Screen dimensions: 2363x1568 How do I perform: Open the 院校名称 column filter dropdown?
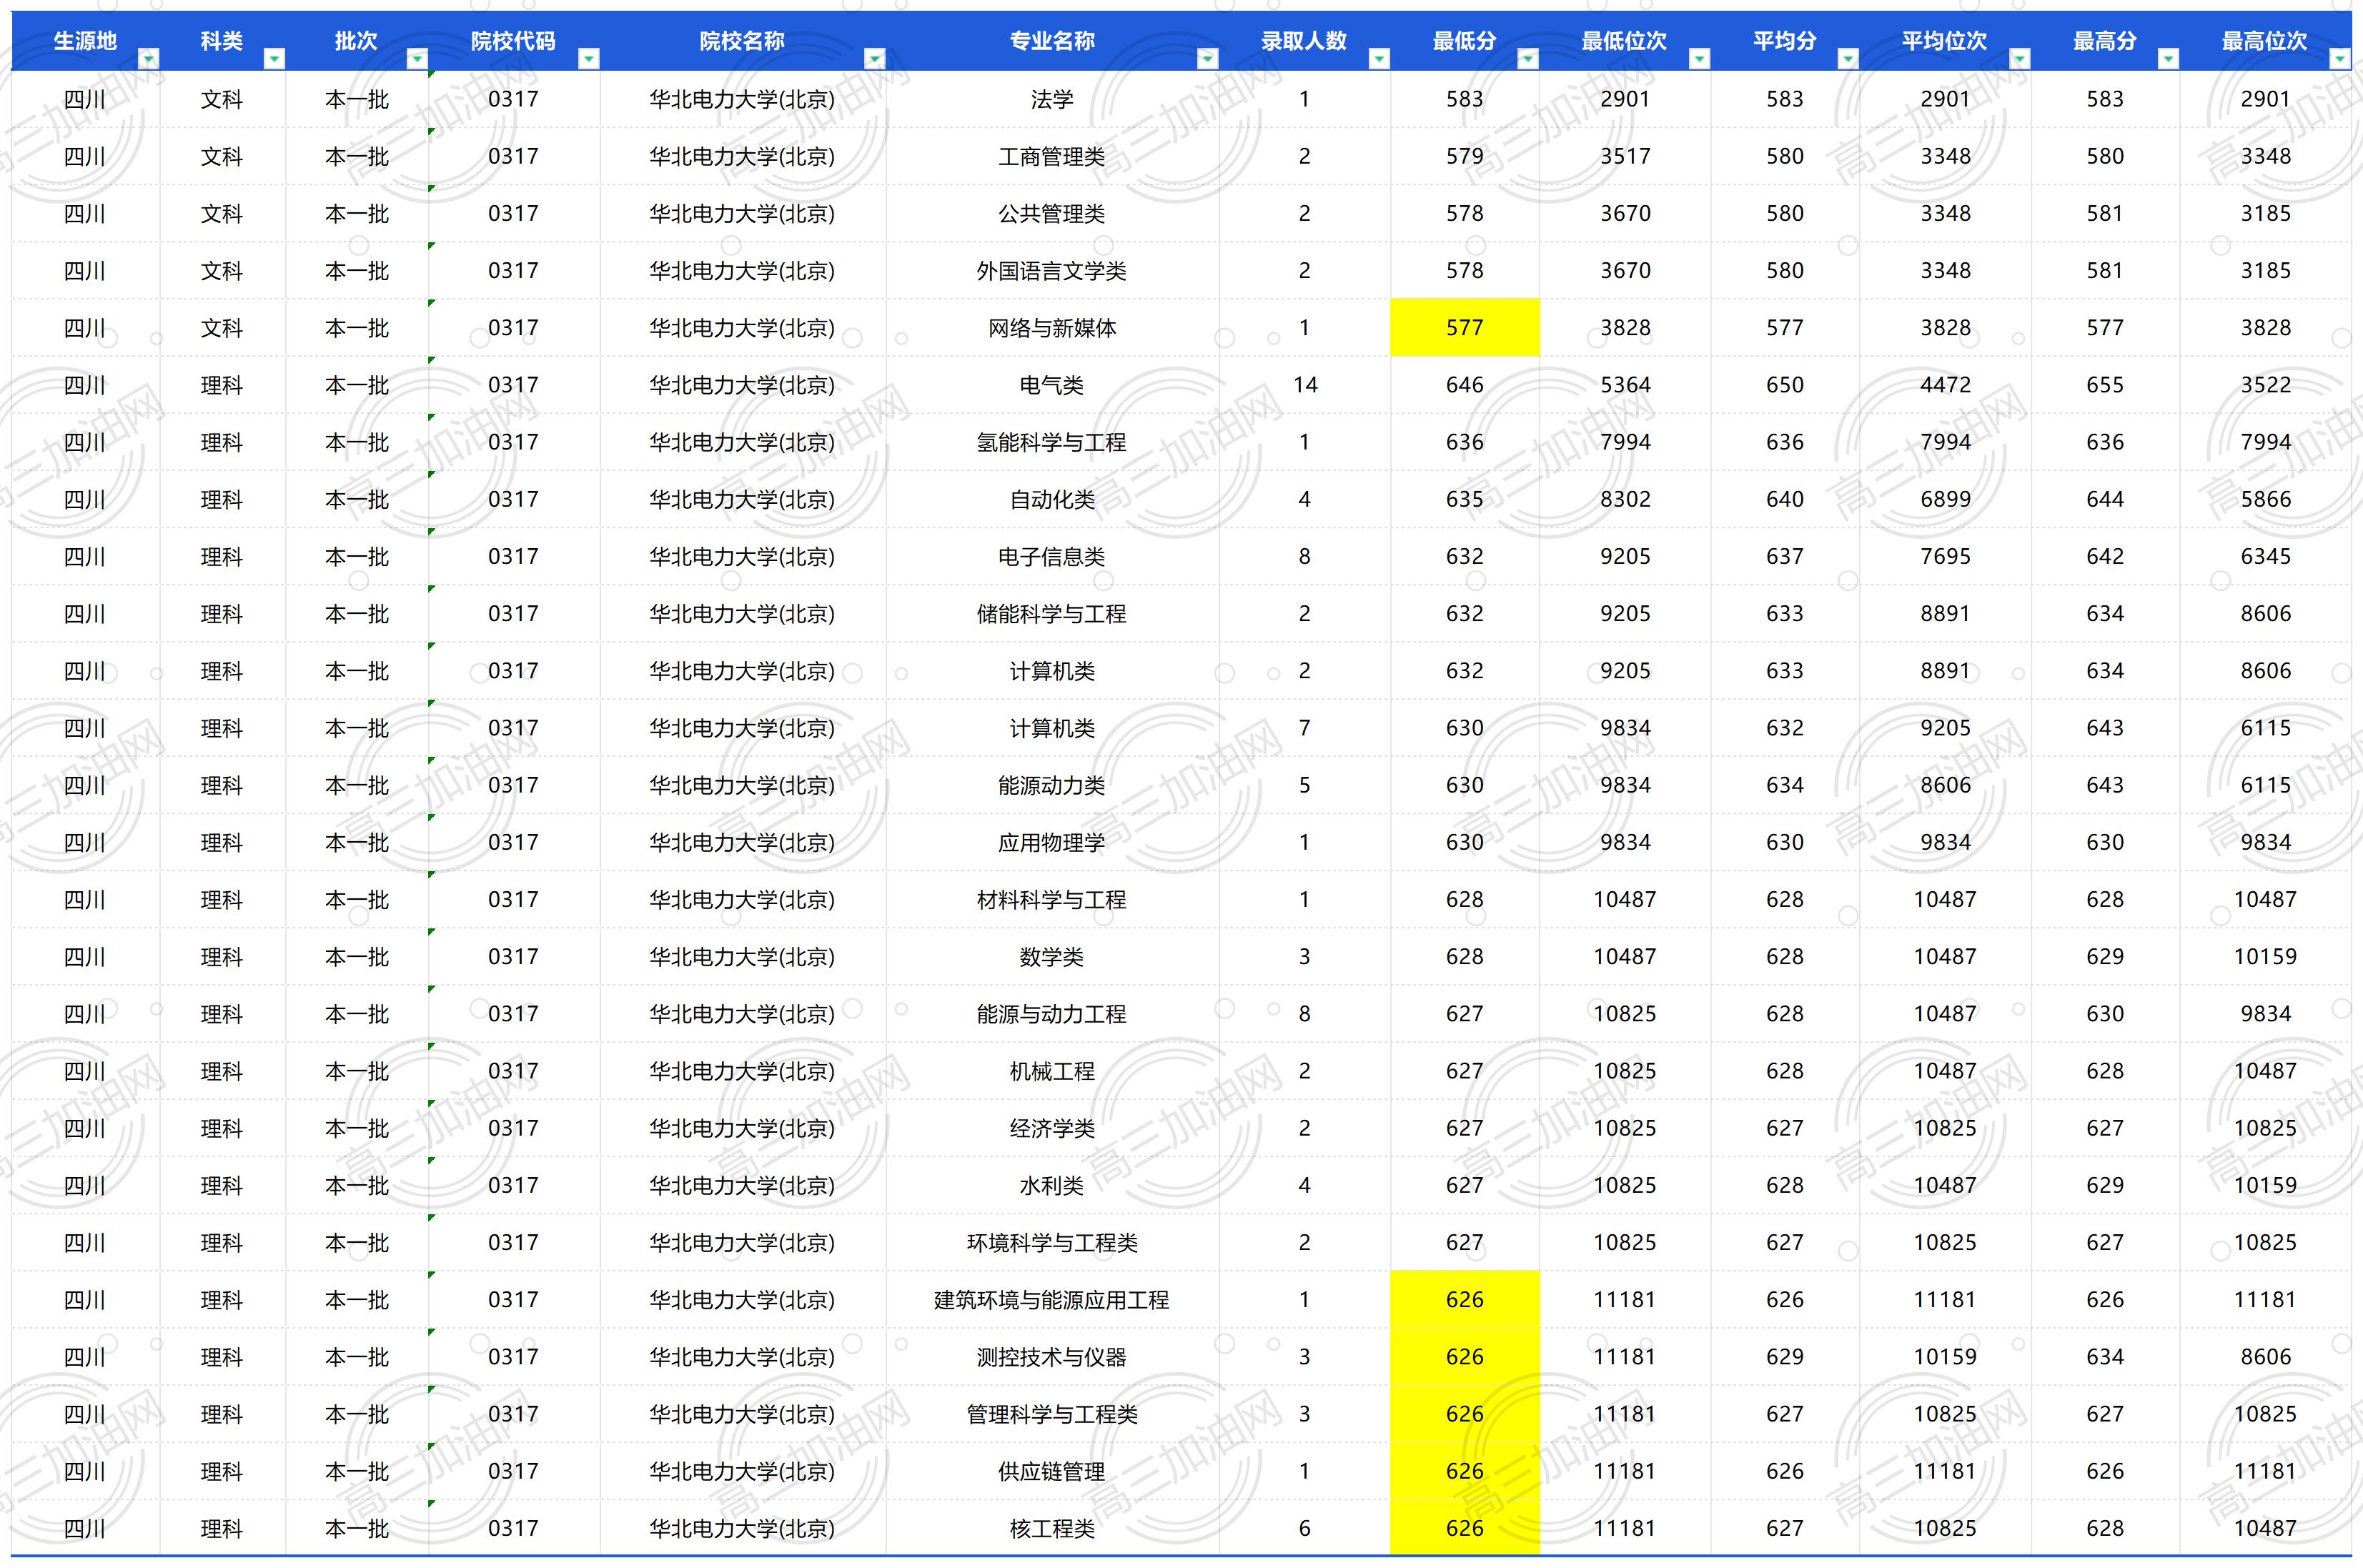tap(875, 59)
